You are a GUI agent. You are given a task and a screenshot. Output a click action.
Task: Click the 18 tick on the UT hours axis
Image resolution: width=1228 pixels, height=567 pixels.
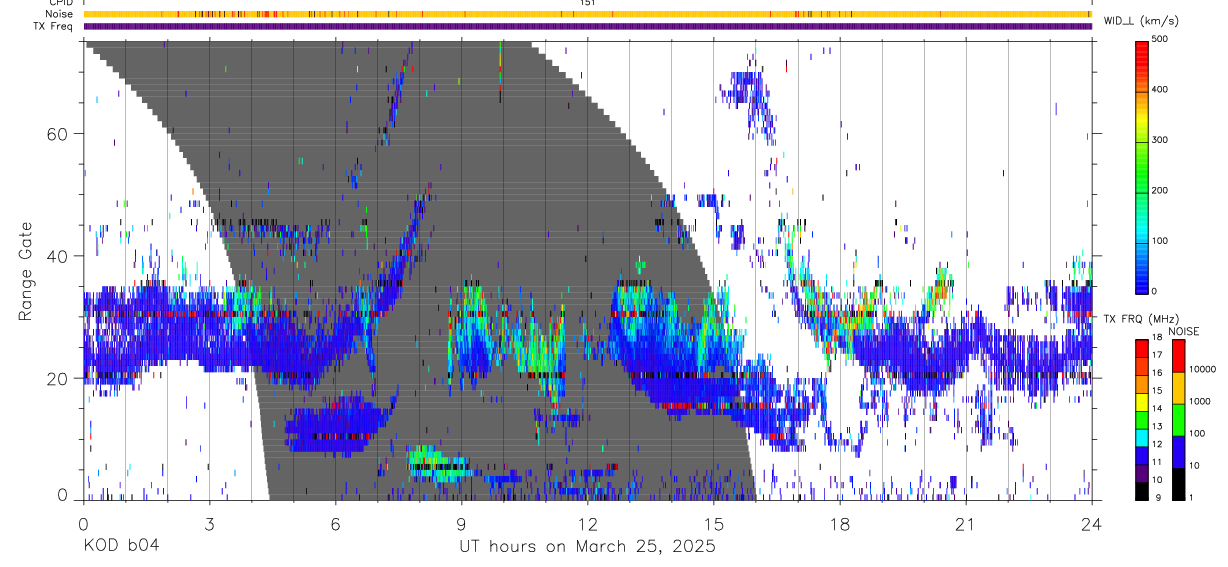(840, 524)
